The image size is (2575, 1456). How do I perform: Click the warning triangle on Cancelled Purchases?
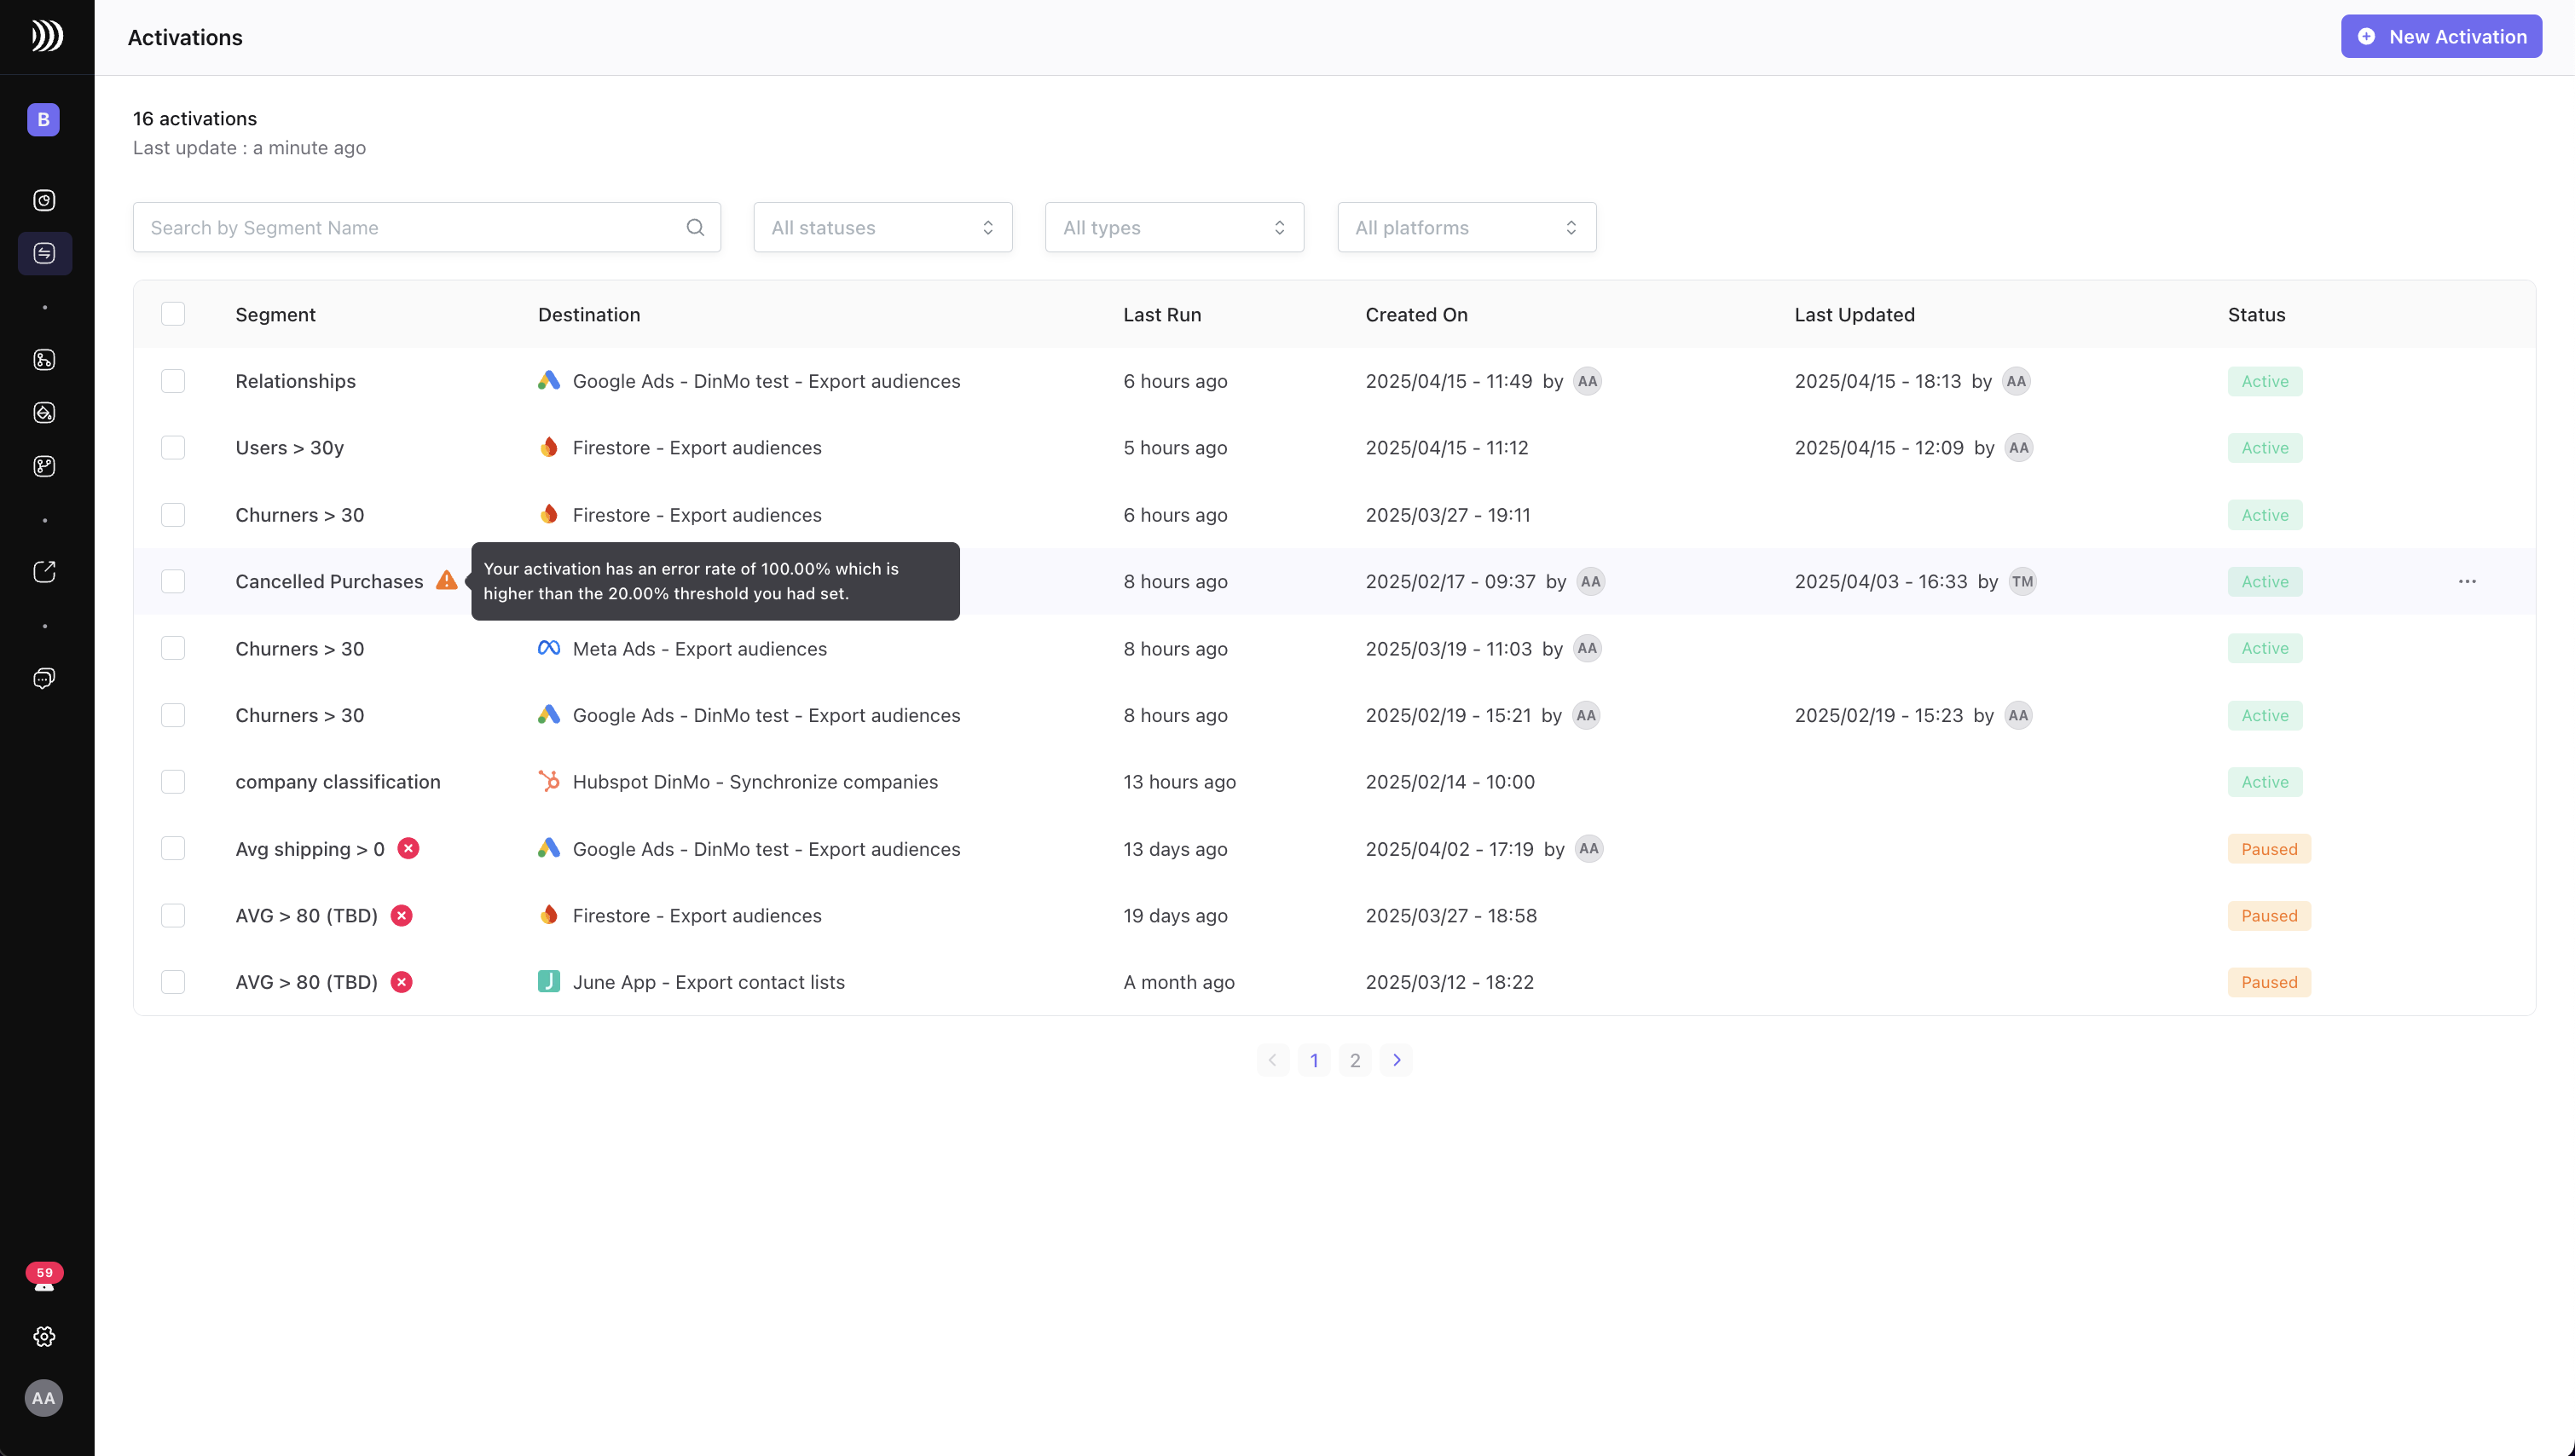(446, 581)
